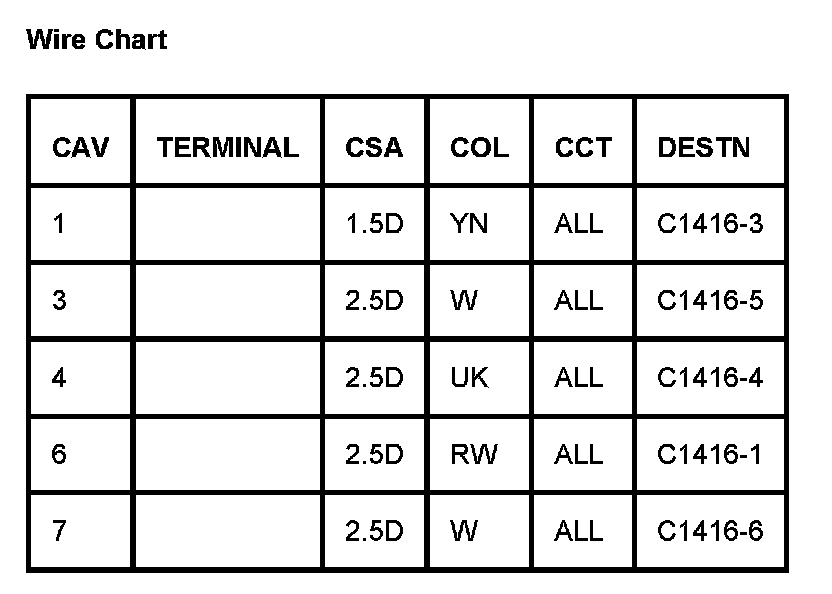Click destination cell C1416-5
This screenshot has width=832, height=594.
click(x=710, y=301)
